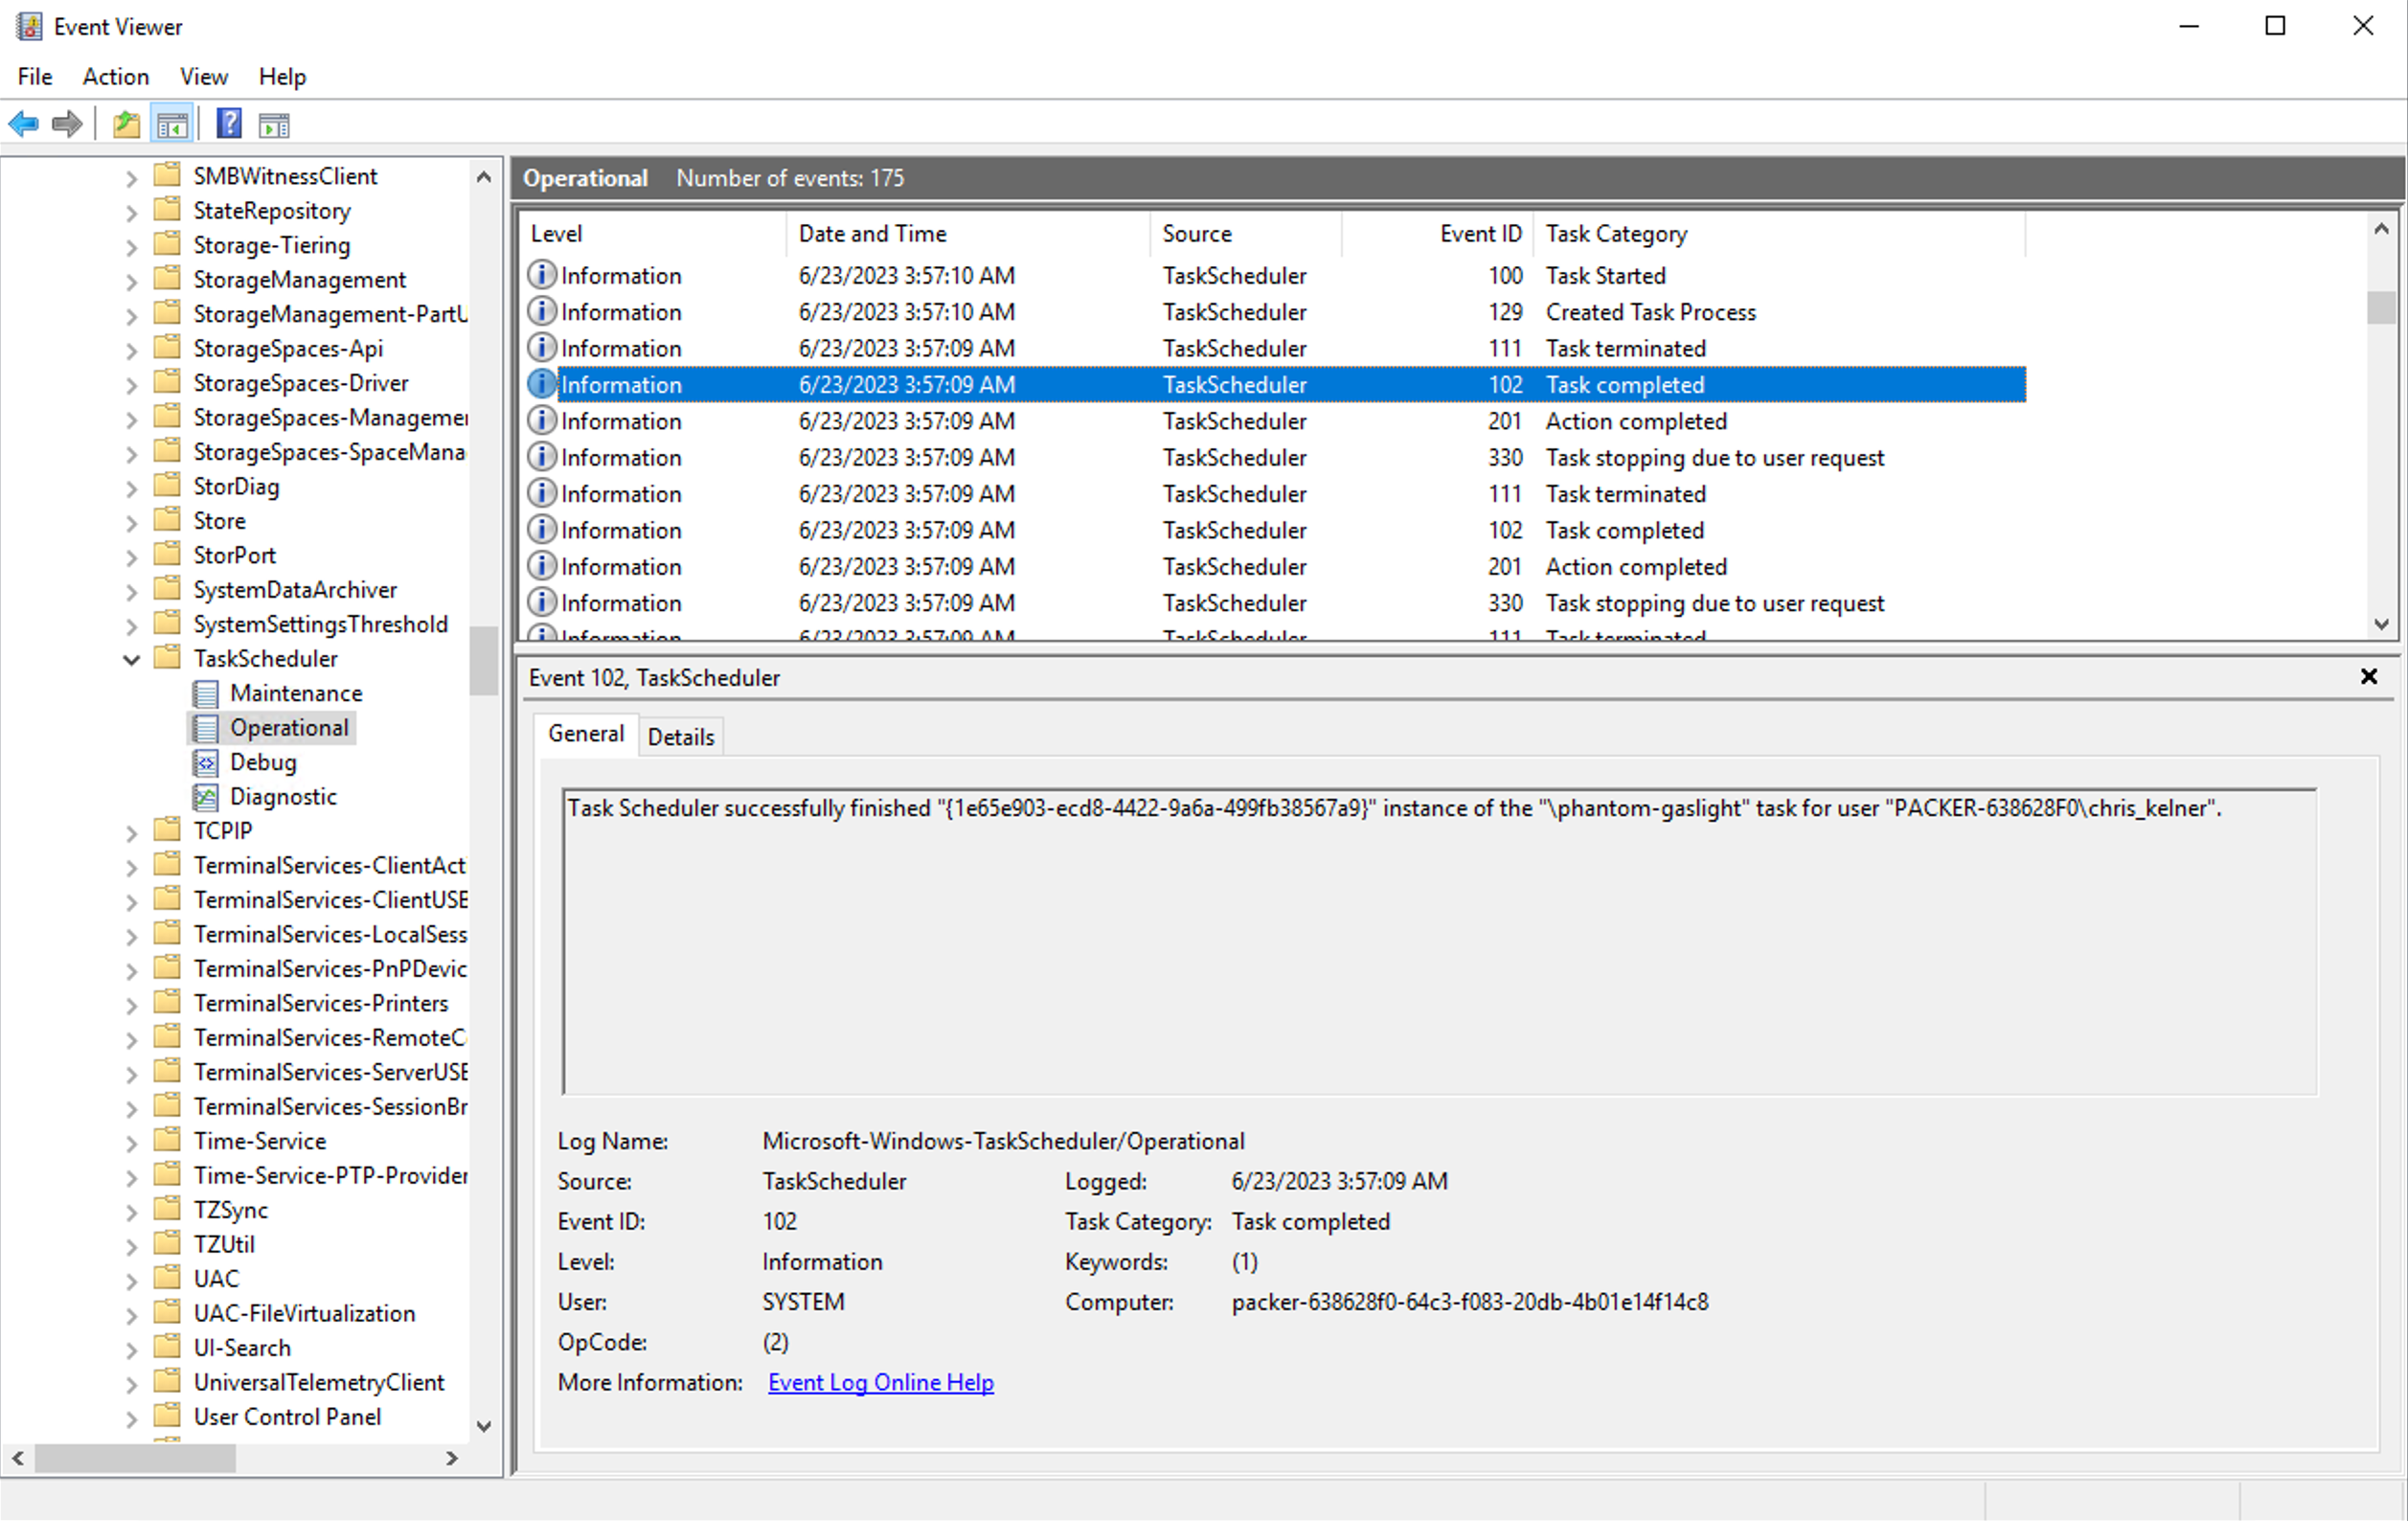The image size is (2408, 1521).
Task: Toggle the console tree visibility
Action: [172, 123]
